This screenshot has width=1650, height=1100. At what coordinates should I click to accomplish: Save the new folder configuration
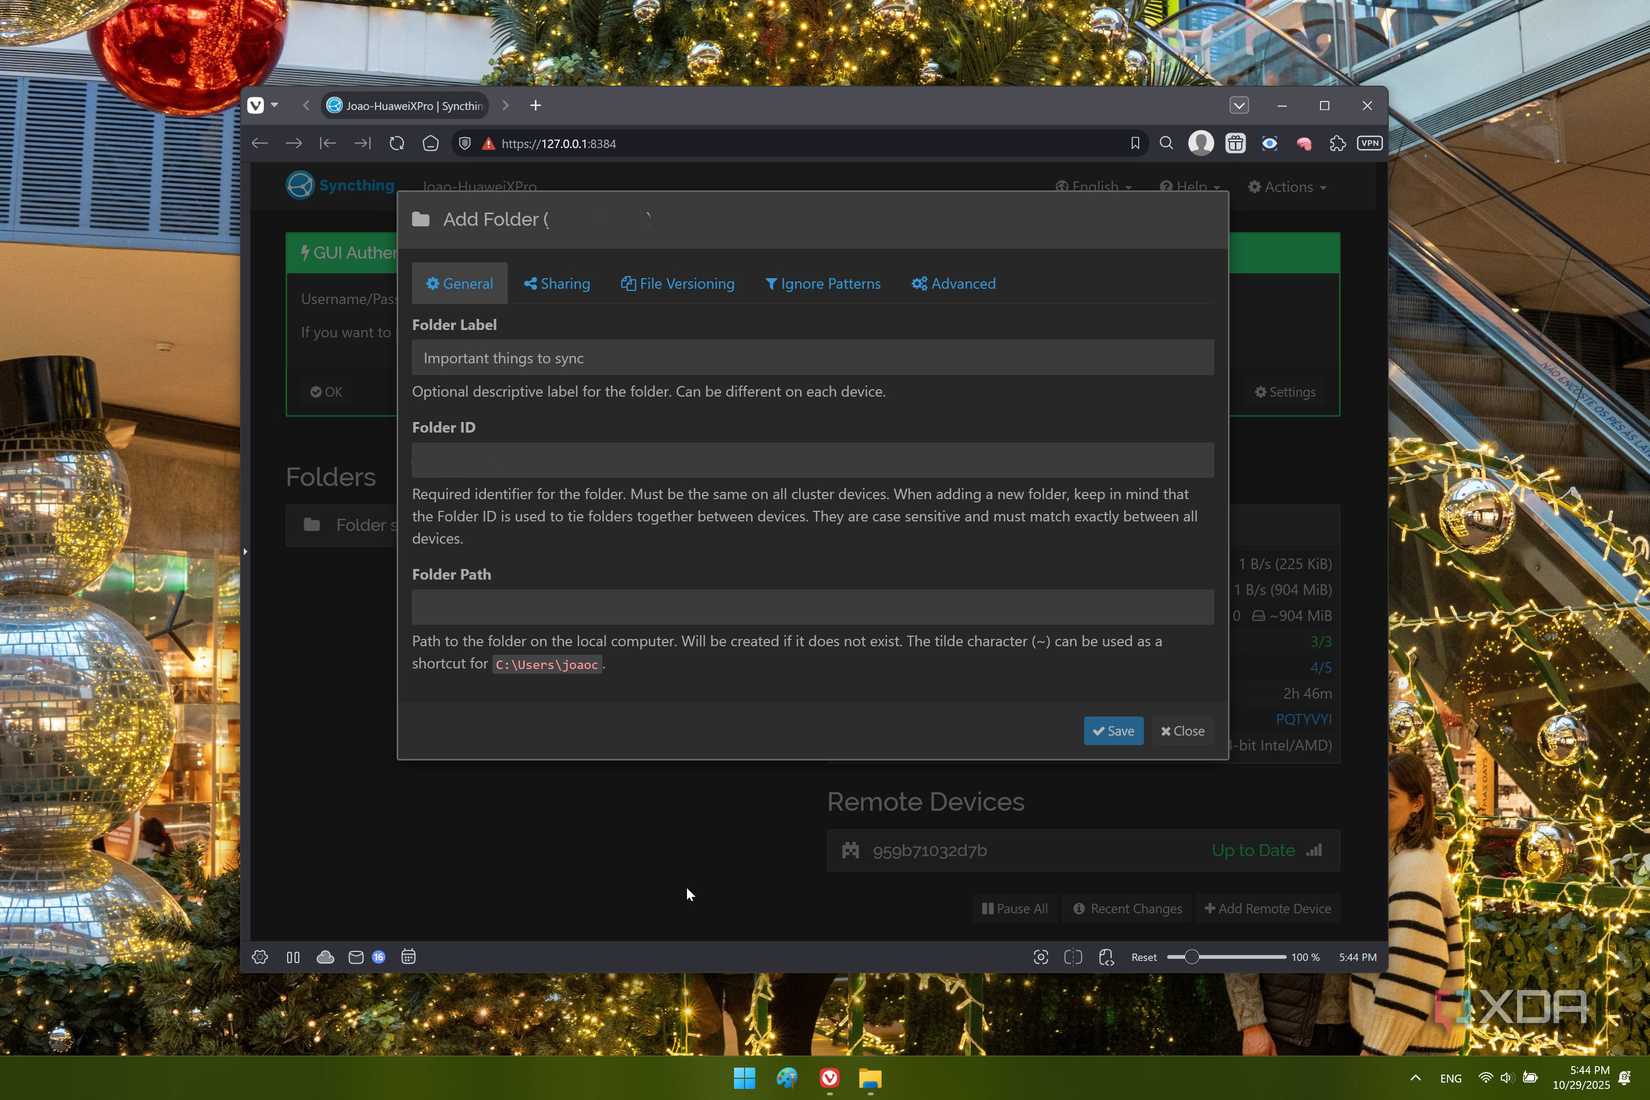(x=1113, y=731)
